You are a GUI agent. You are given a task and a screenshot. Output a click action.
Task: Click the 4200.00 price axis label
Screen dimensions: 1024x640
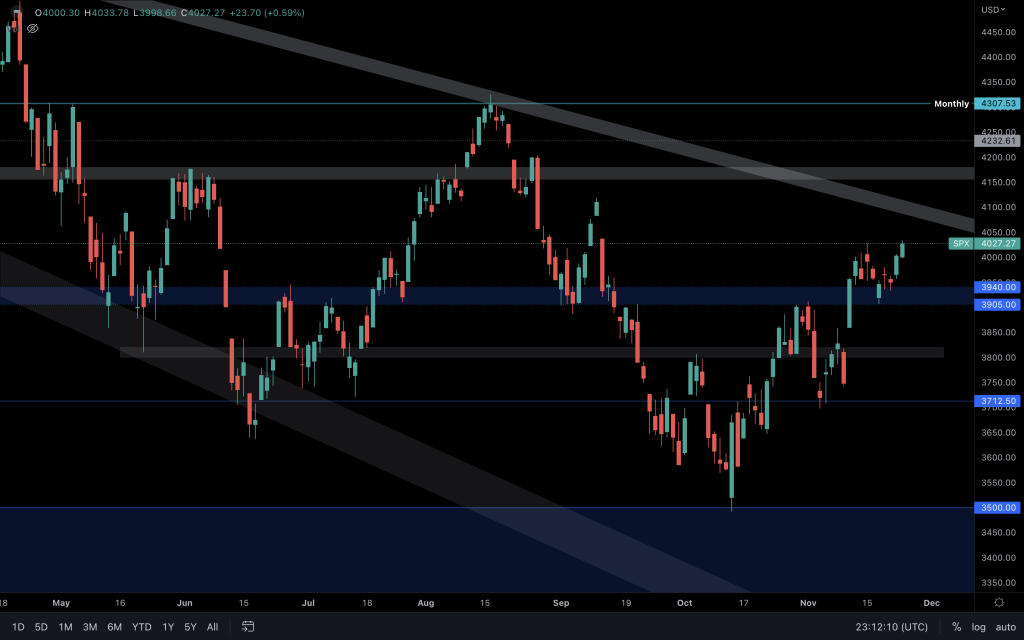coord(998,157)
